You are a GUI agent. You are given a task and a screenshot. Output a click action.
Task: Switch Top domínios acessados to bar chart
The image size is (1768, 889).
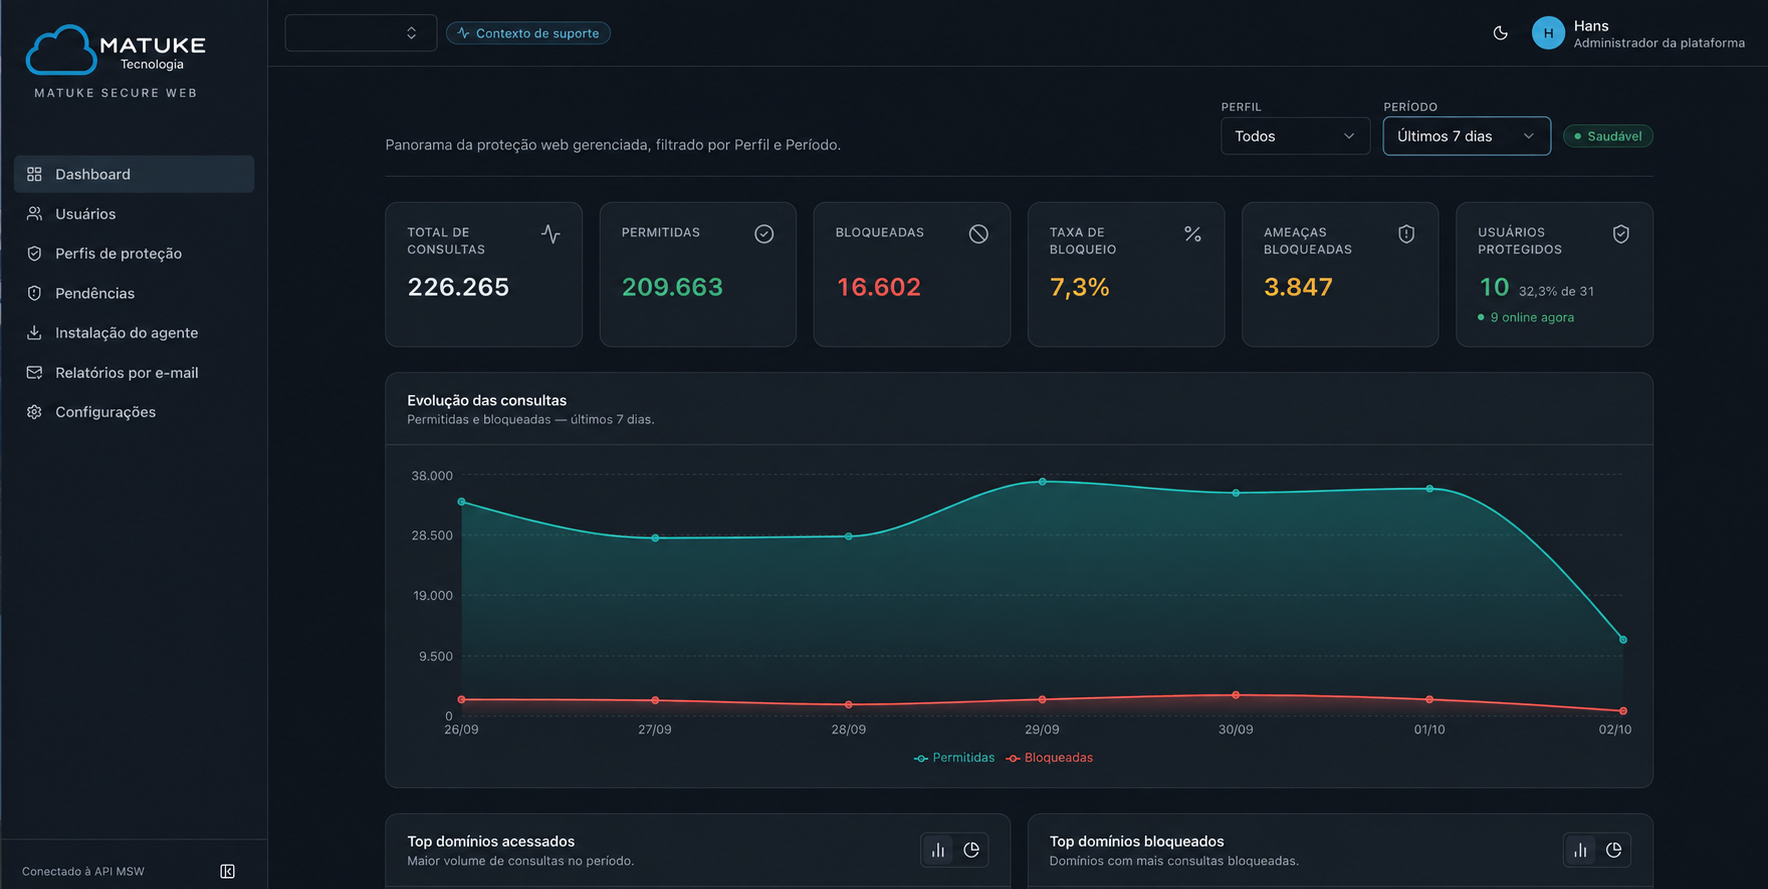pos(938,850)
